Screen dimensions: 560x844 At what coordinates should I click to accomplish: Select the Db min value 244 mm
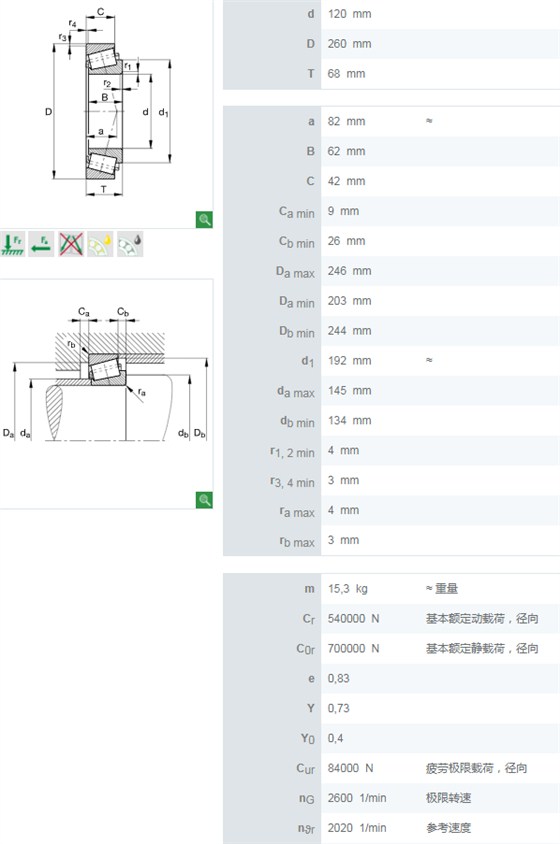(349, 330)
